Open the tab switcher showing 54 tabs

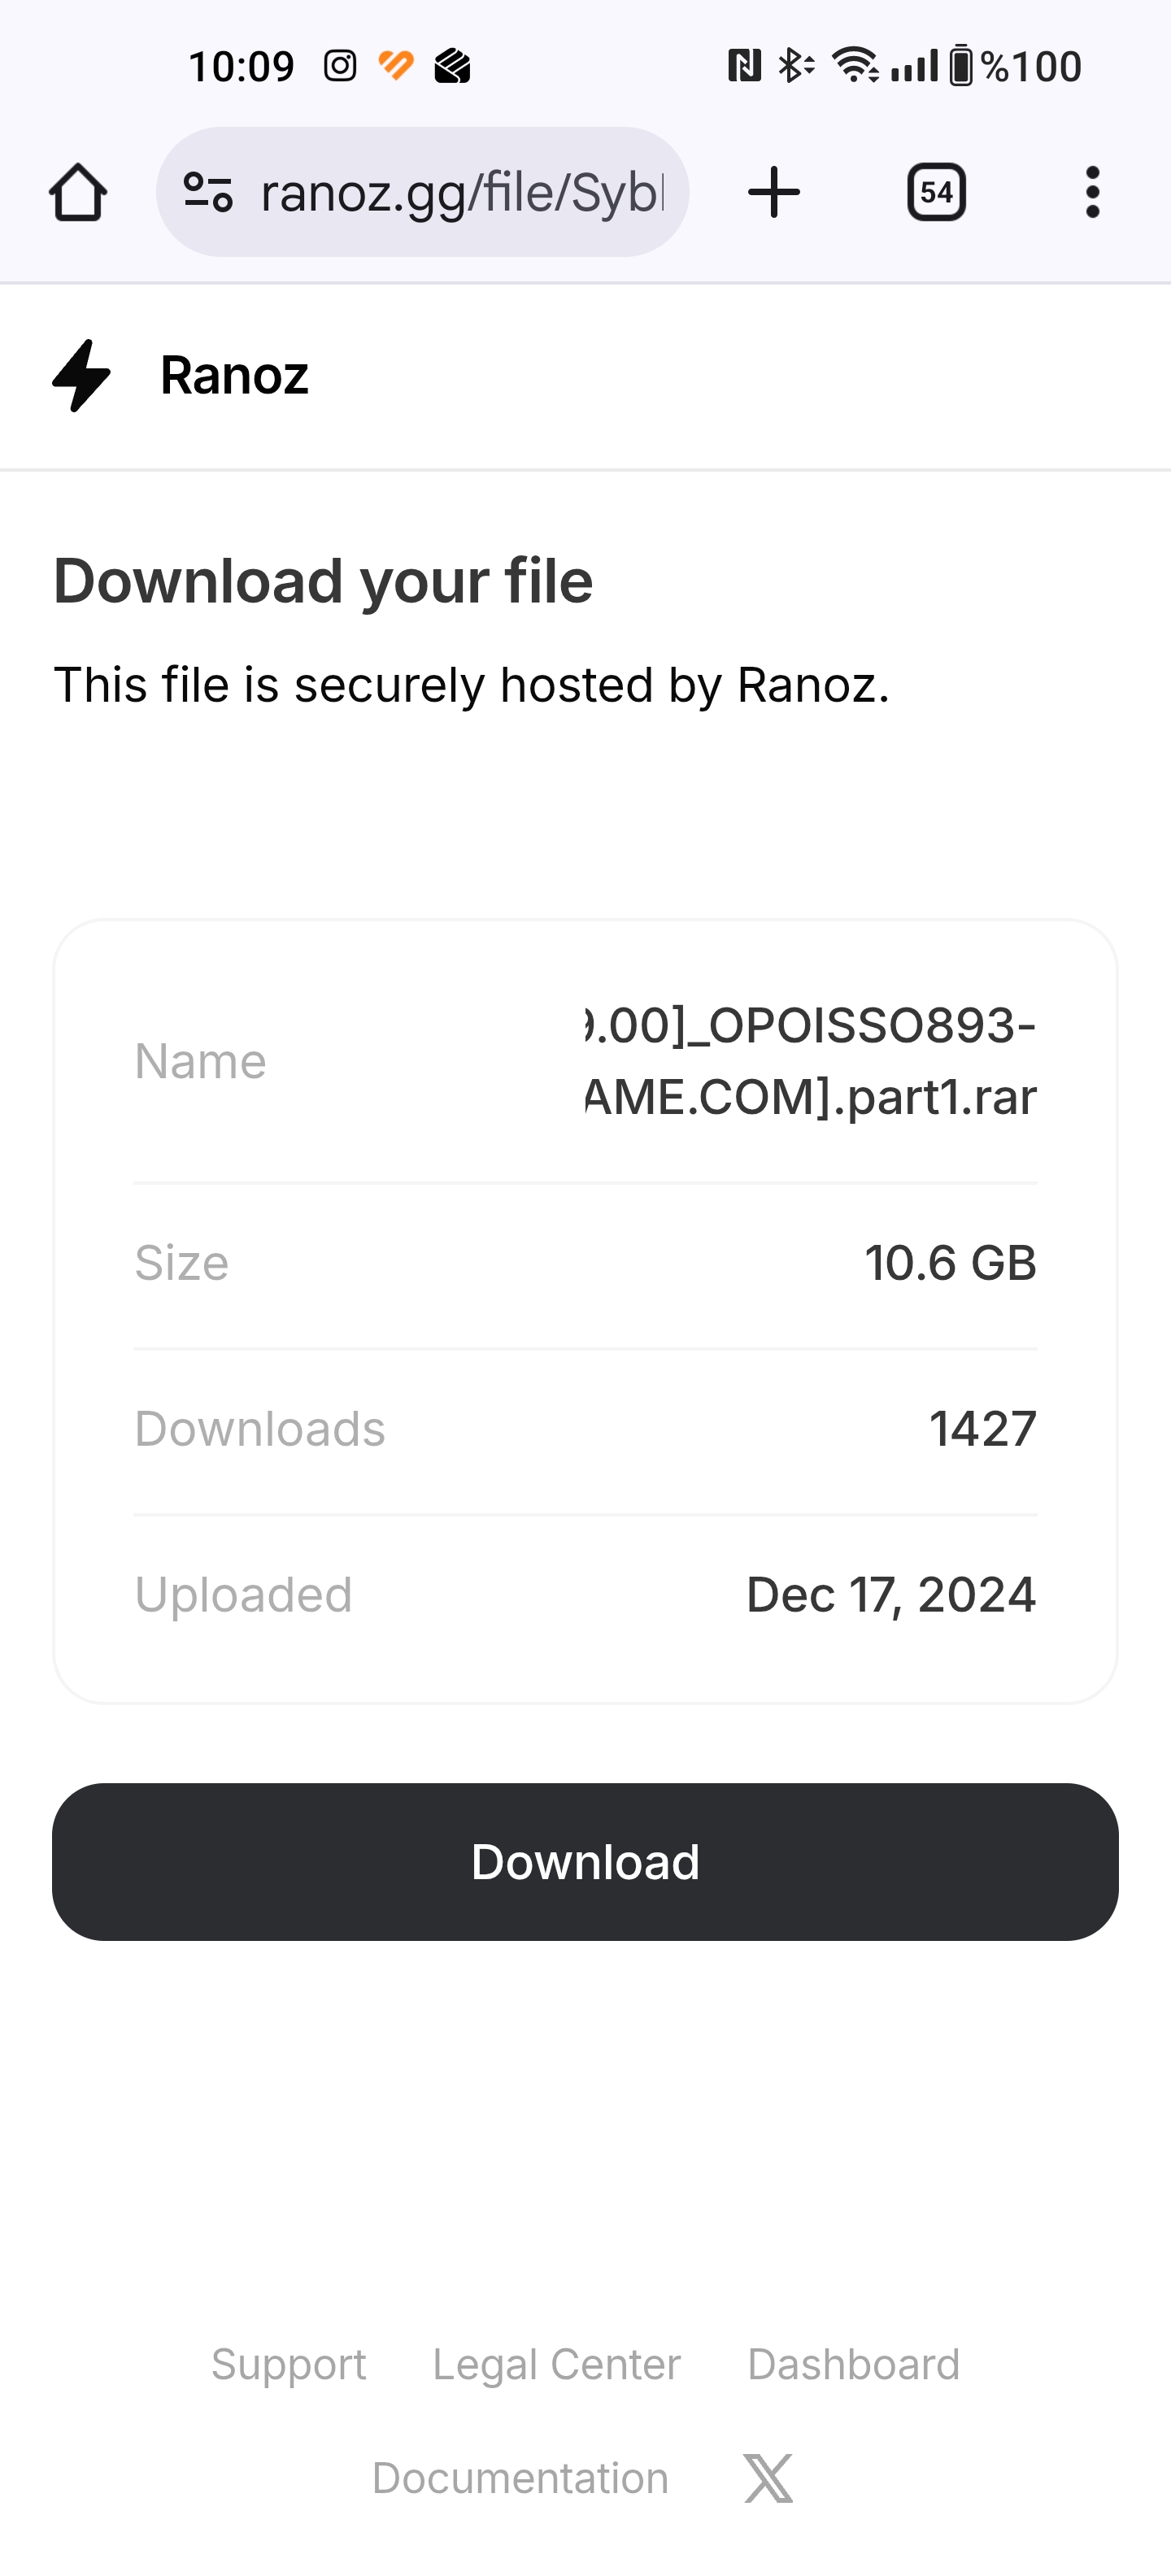[936, 192]
